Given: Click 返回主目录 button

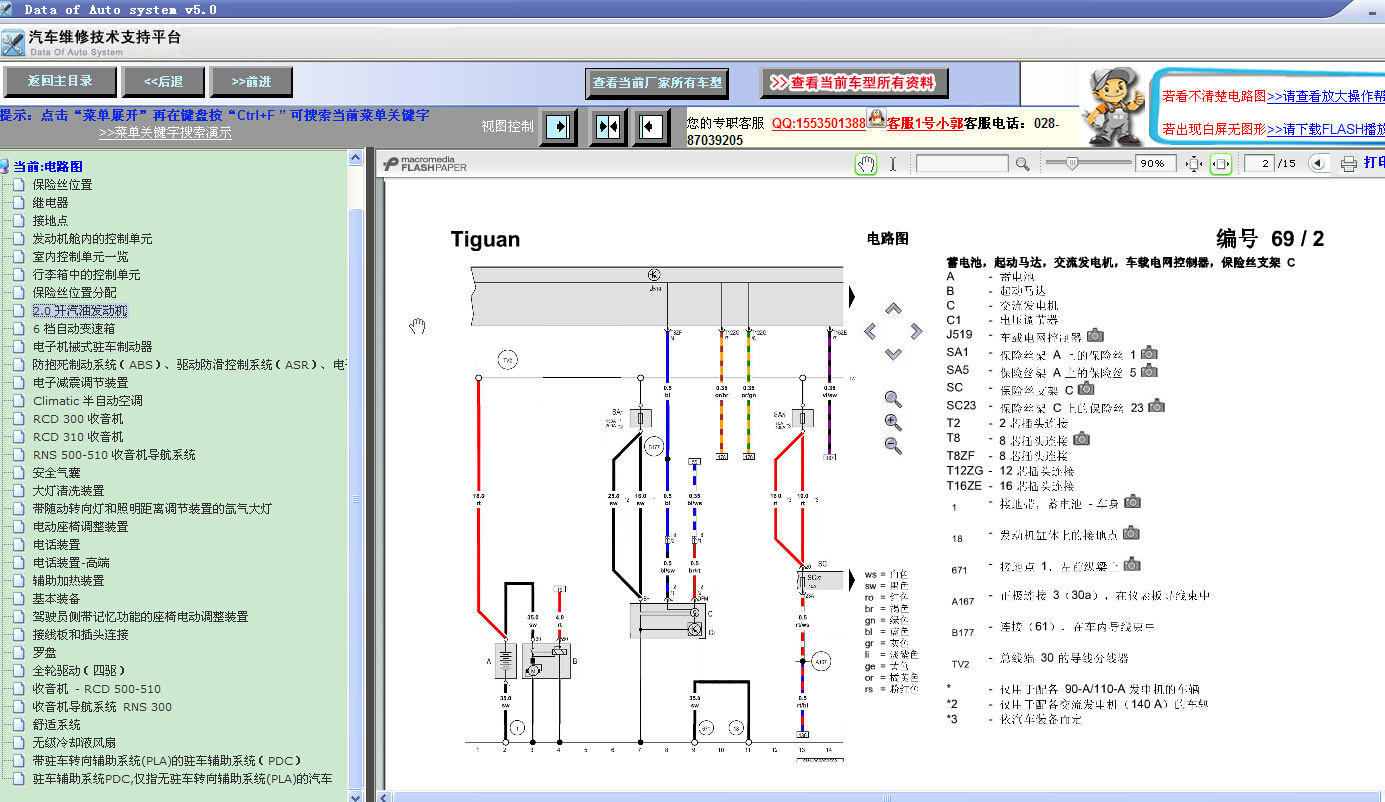Looking at the screenshot, I should click(x=60, y=82).
